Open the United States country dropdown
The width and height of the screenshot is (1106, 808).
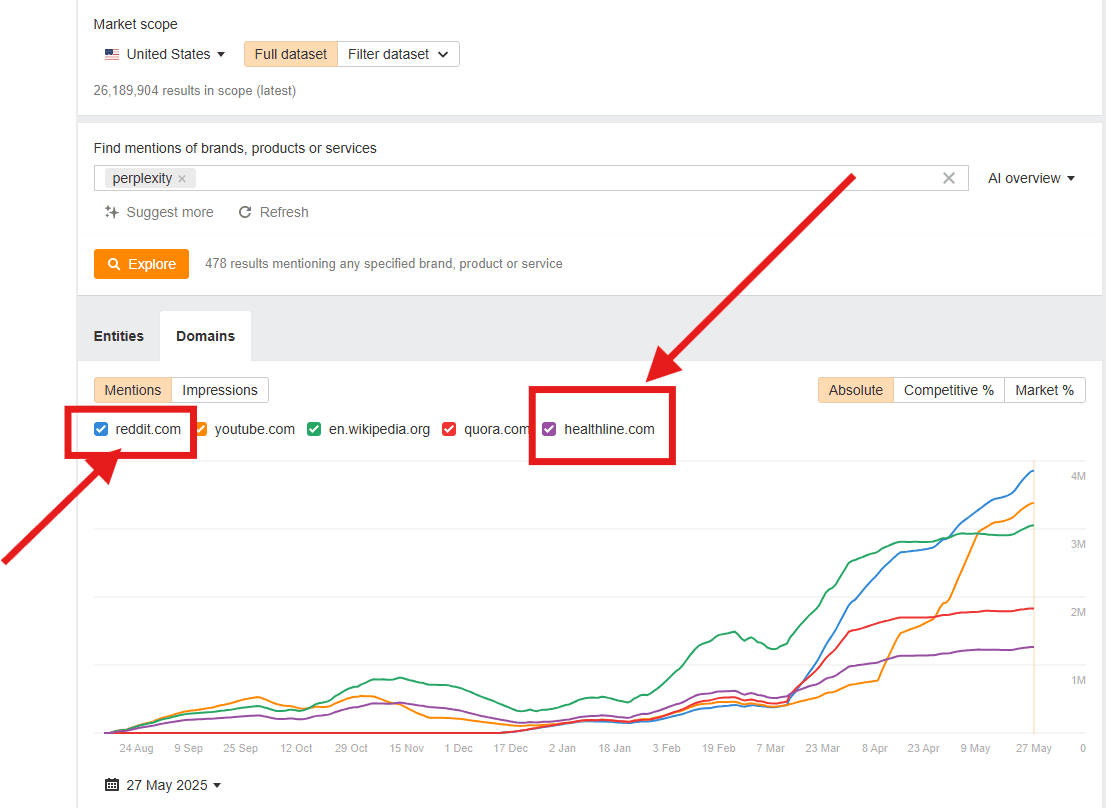coord(165,54)
